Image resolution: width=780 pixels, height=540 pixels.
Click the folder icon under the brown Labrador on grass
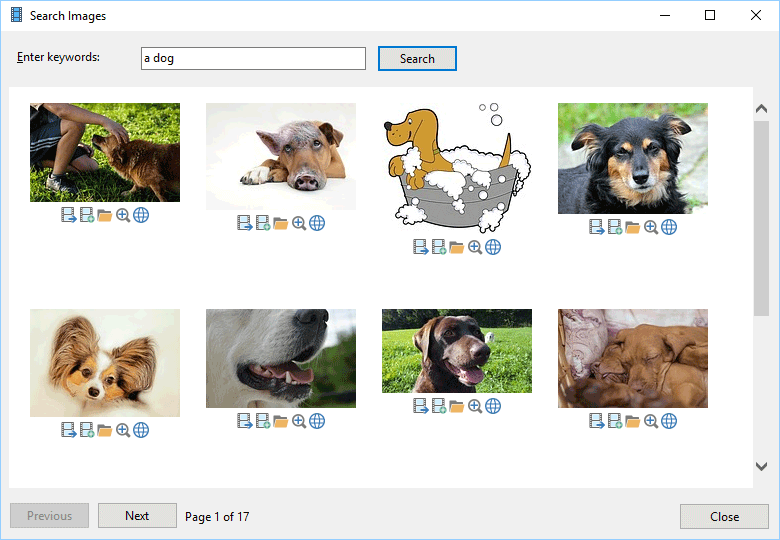click(457, 406)
